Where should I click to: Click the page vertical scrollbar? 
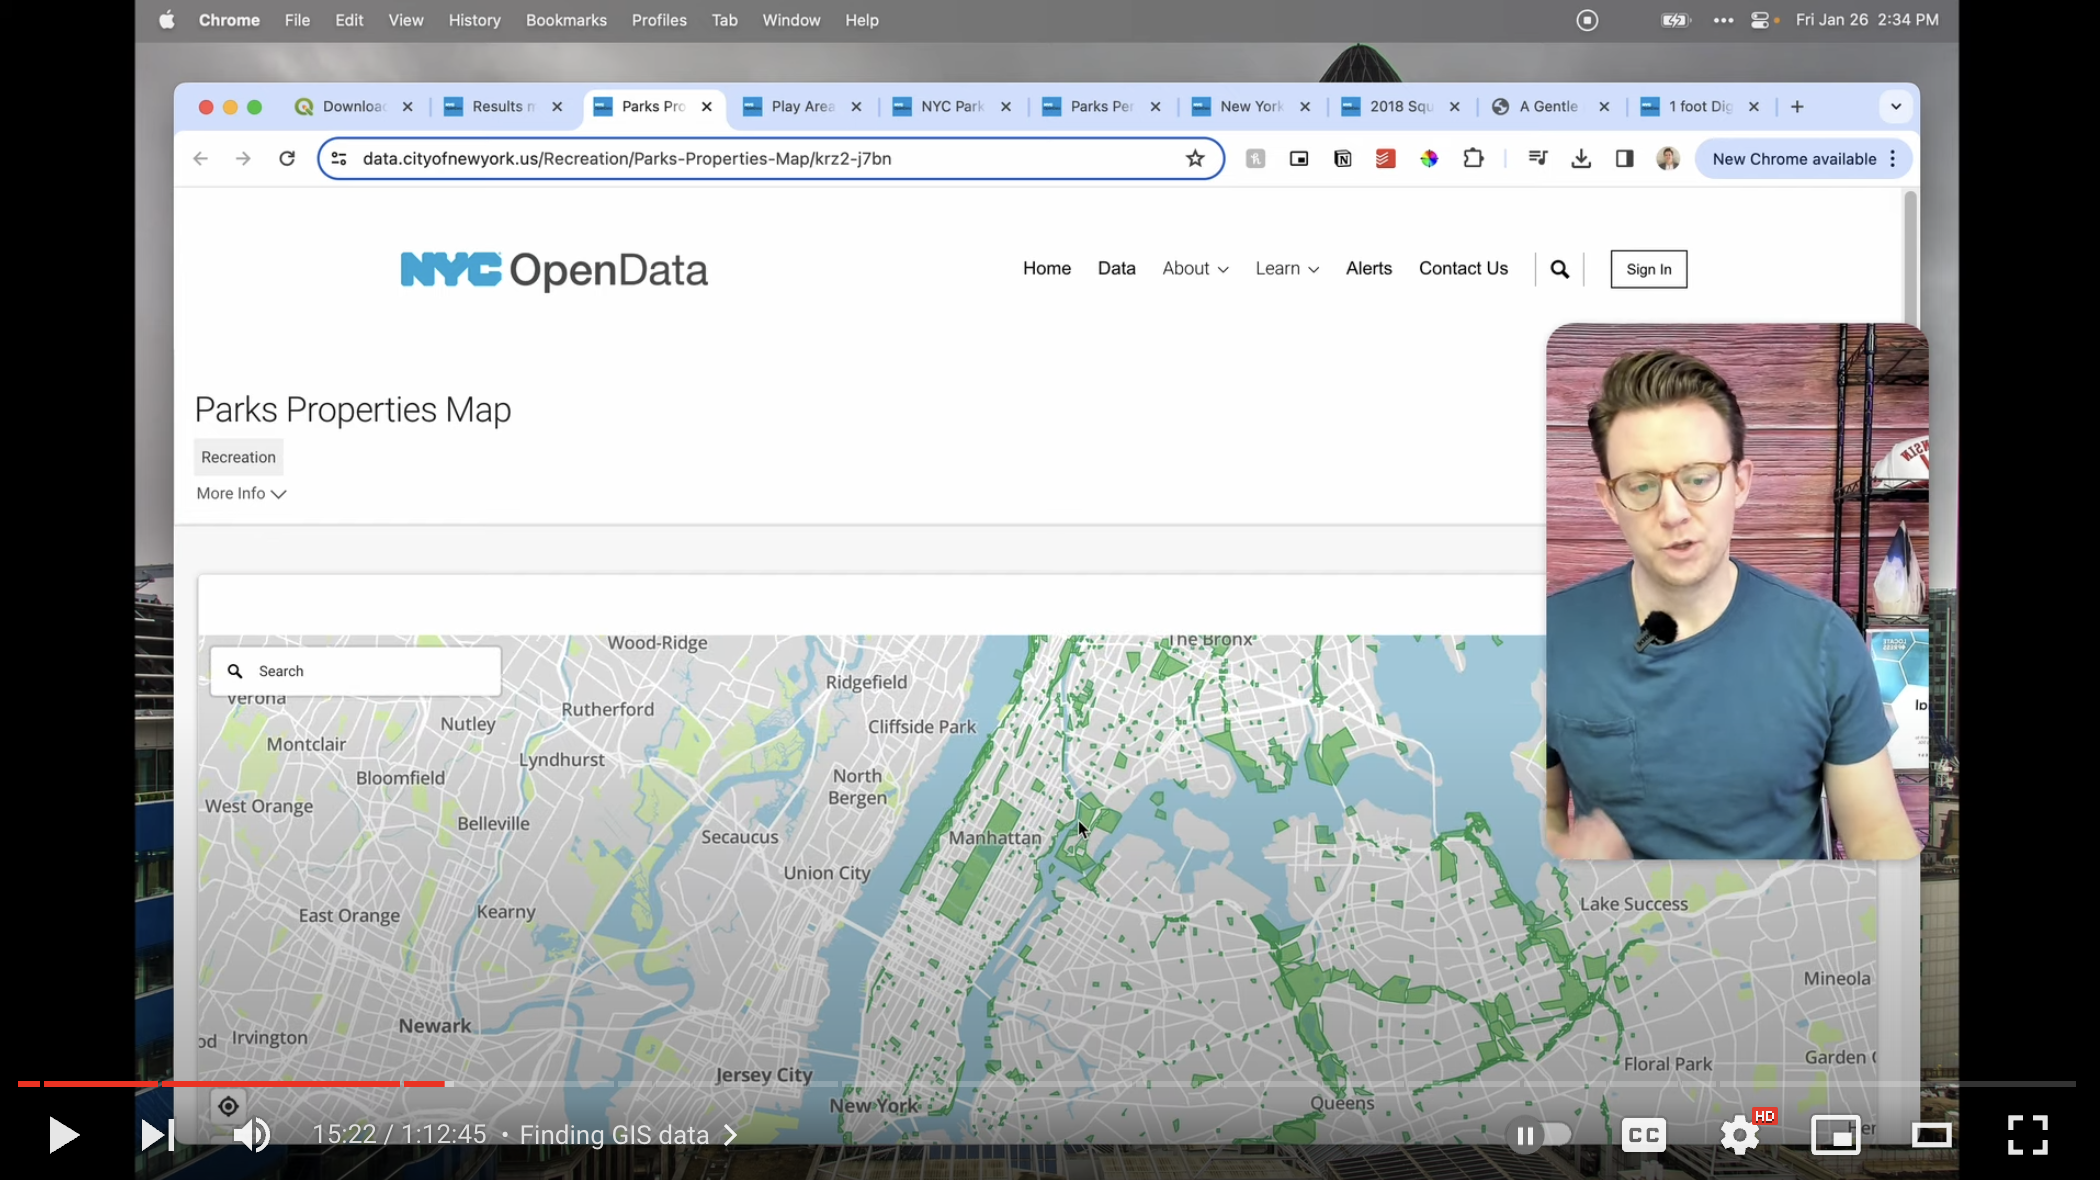tap(1910, 256)
